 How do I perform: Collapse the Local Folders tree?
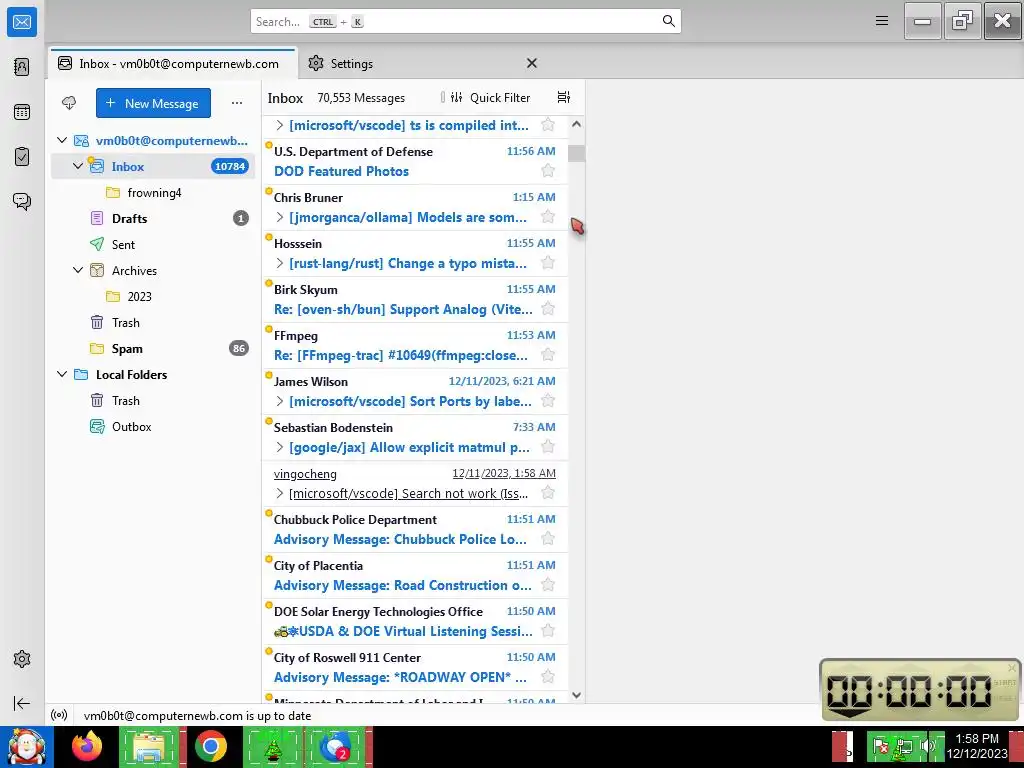point(62,374)
